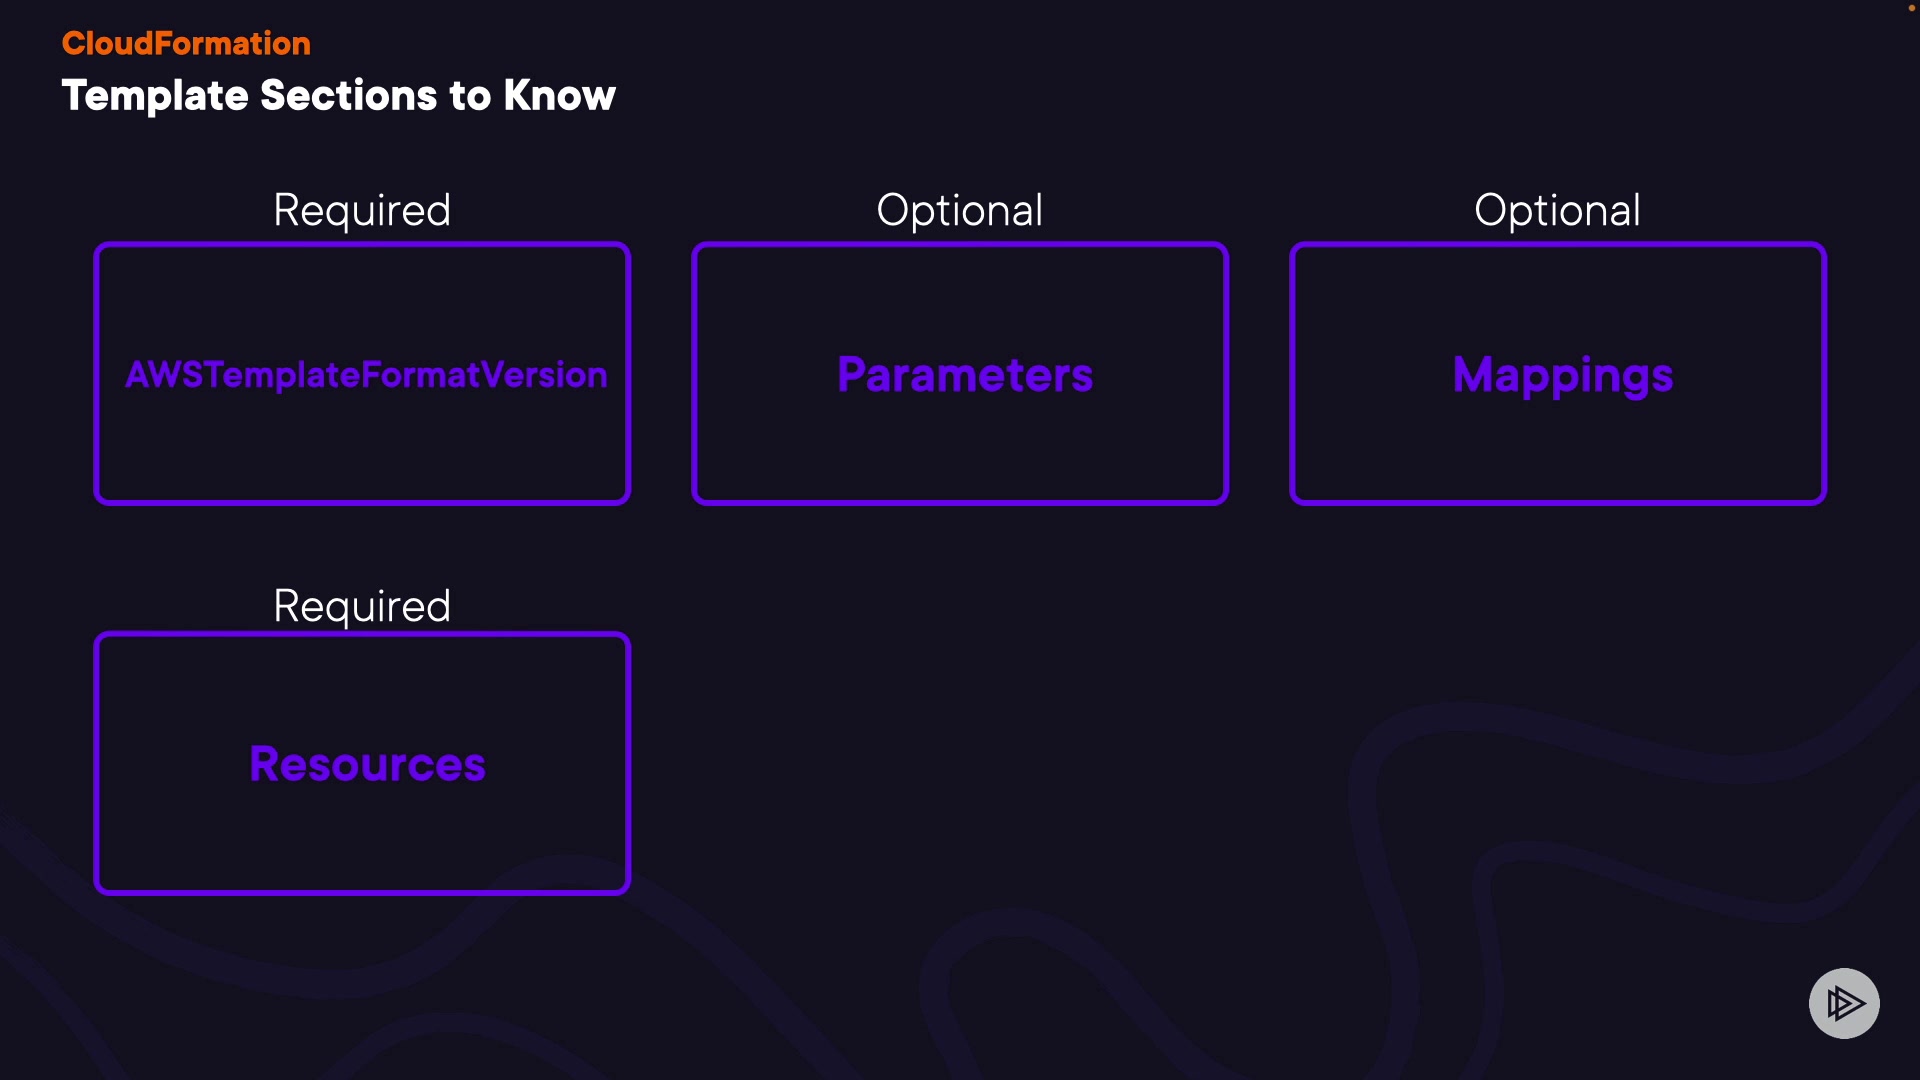Click the Required label above AWSTemplateFormatVersion
The image size is (1920, 1080).
click(362, 210)
